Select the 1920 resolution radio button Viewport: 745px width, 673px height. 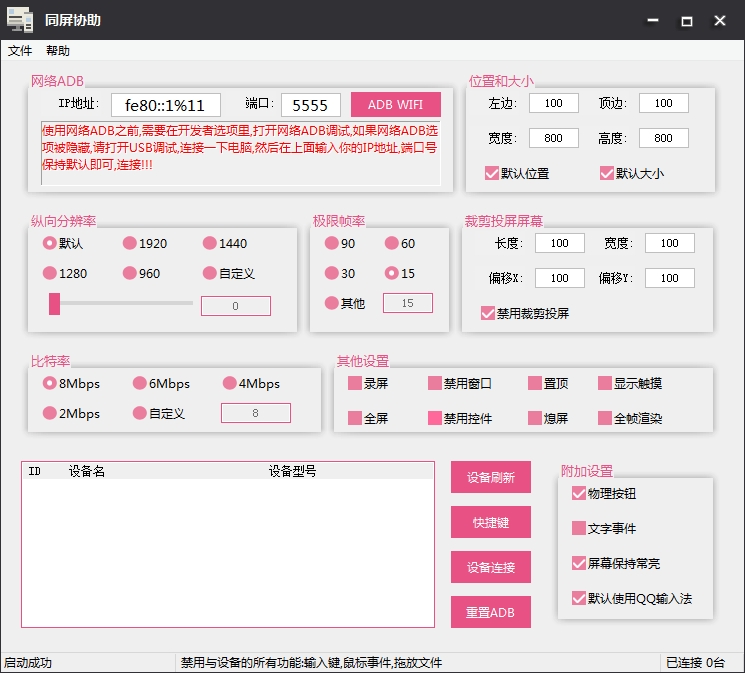[x=130, y=243]
